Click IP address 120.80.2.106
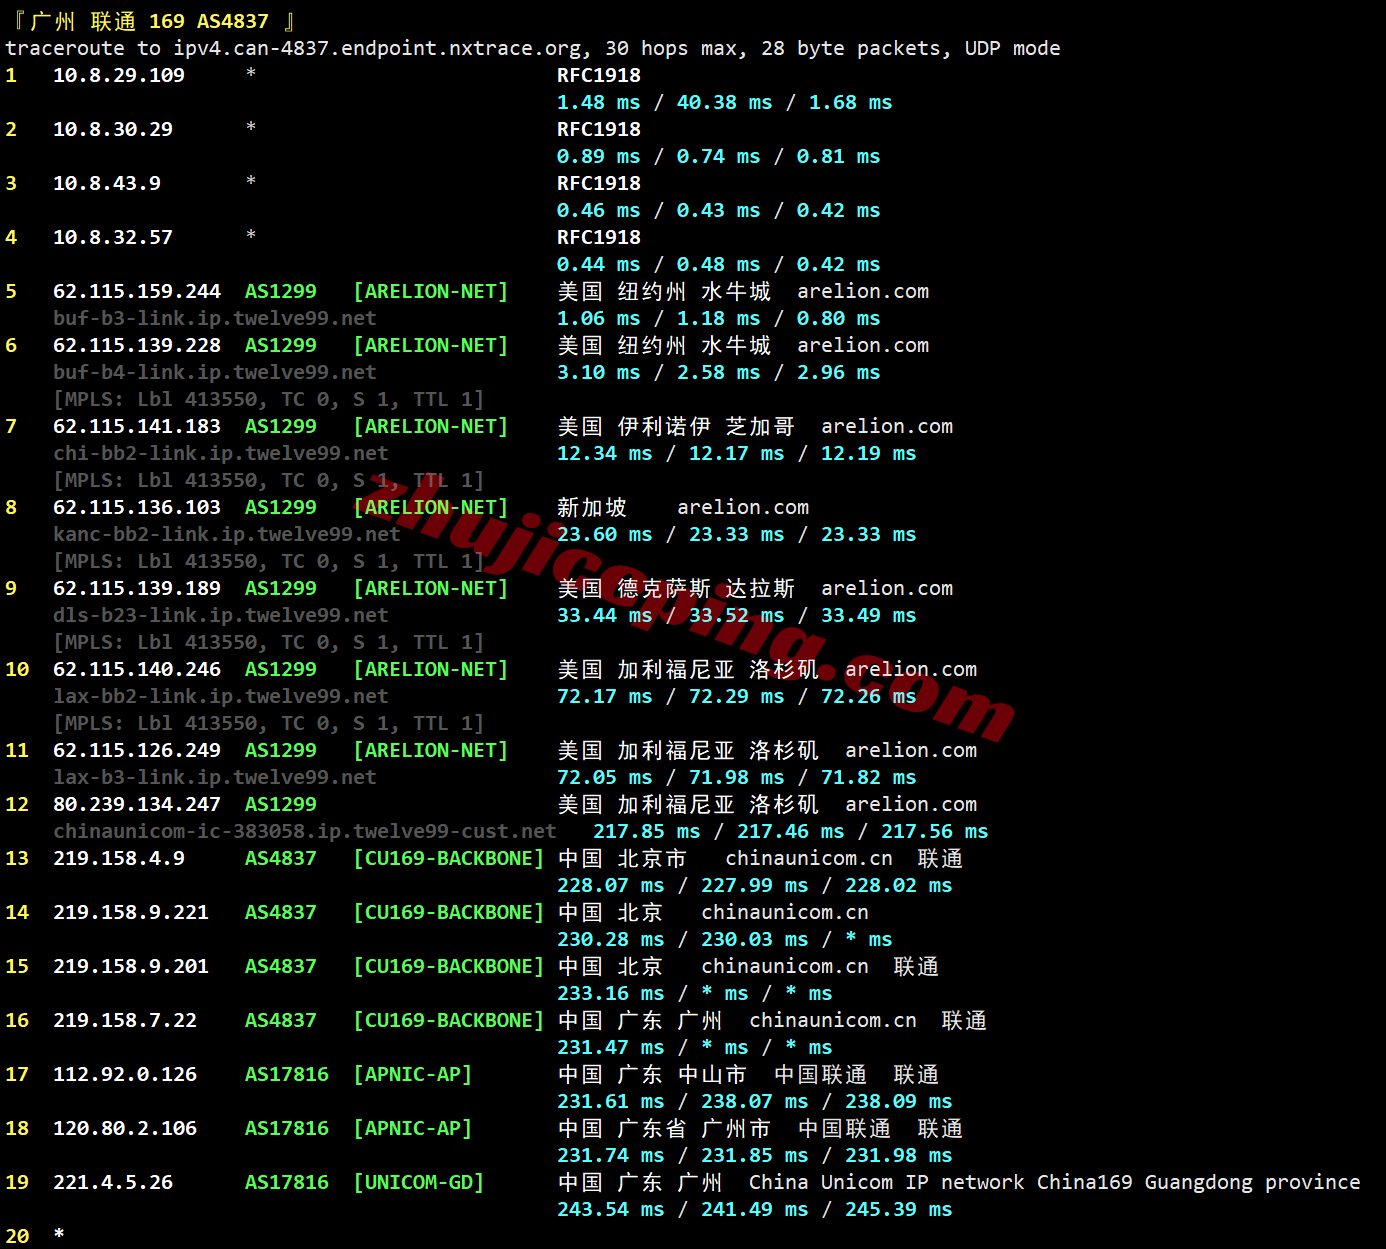 click(125, 1128)
